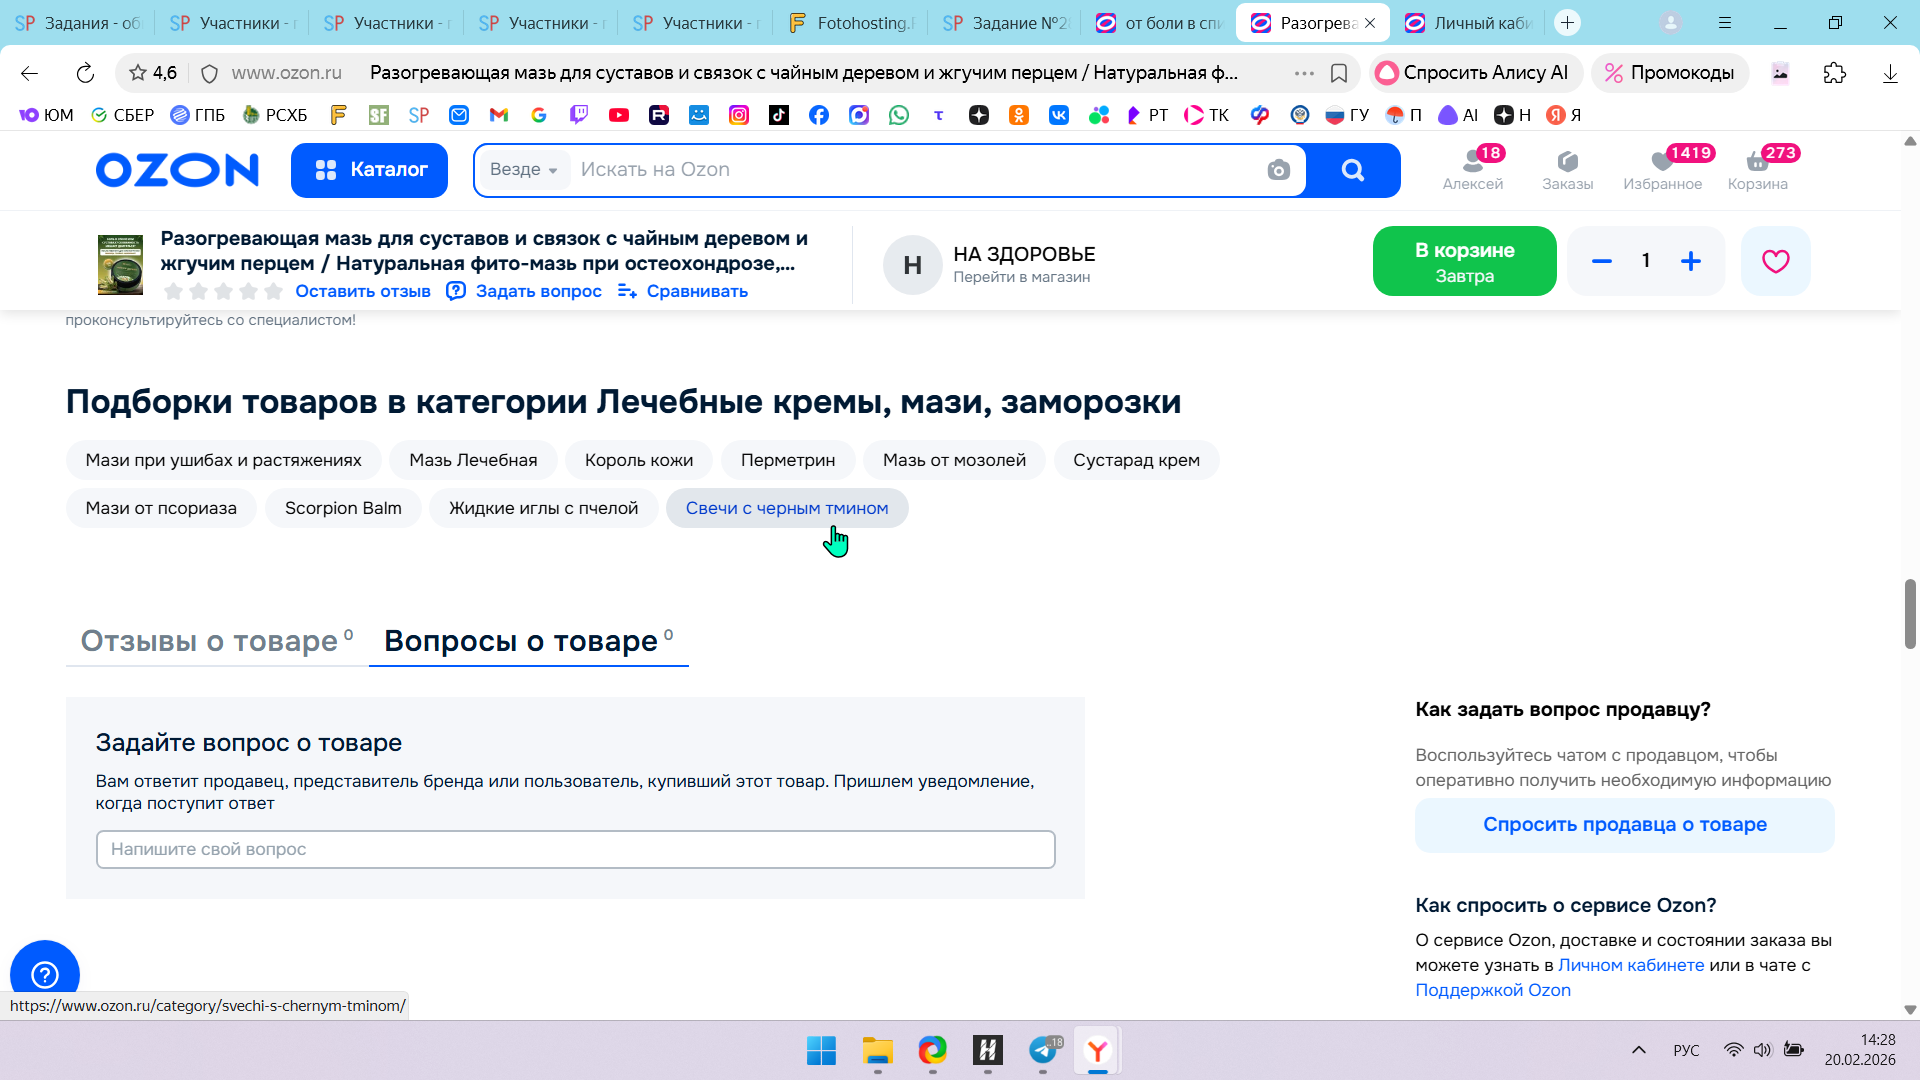Switch to Отзывы о товаре tab
Screen dimensions: 1920x1080
point(210,641)
